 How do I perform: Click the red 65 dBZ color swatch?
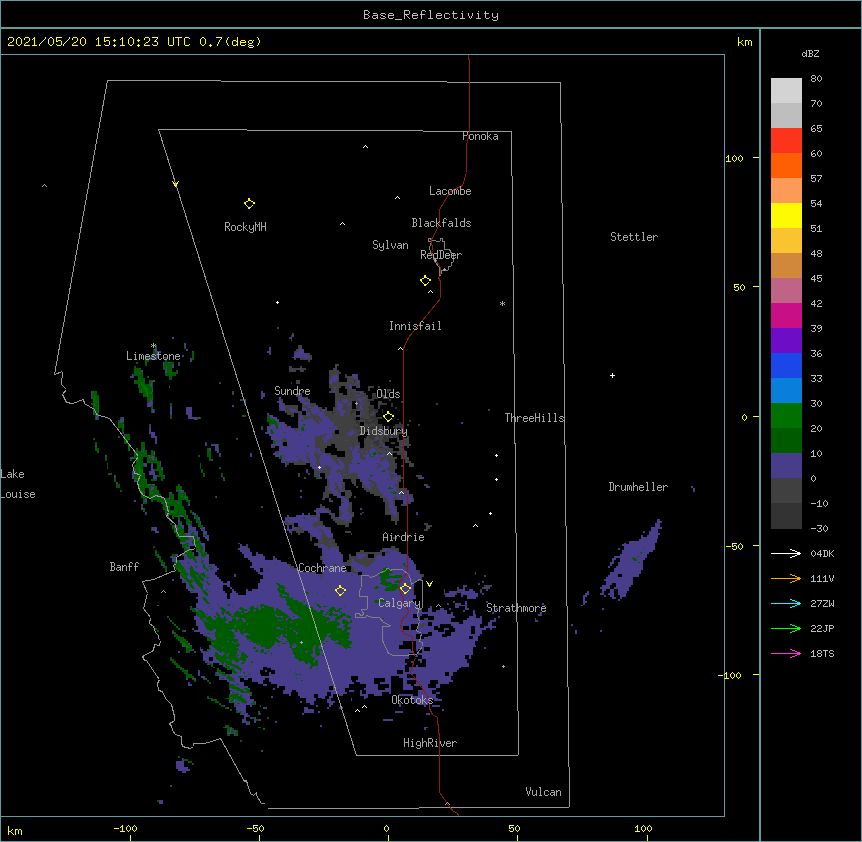pos(786,140)
